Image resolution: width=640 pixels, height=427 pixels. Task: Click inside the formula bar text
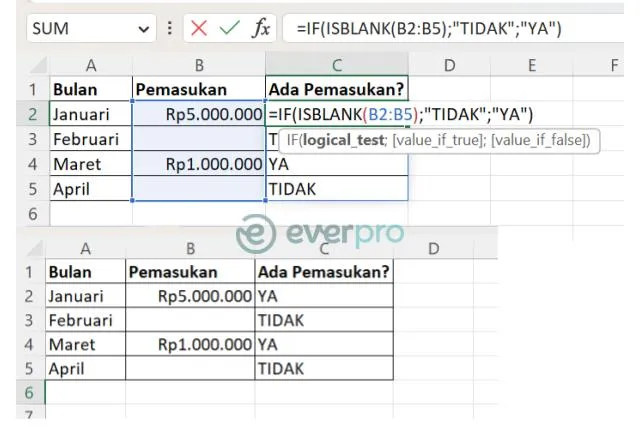[429, 29]
